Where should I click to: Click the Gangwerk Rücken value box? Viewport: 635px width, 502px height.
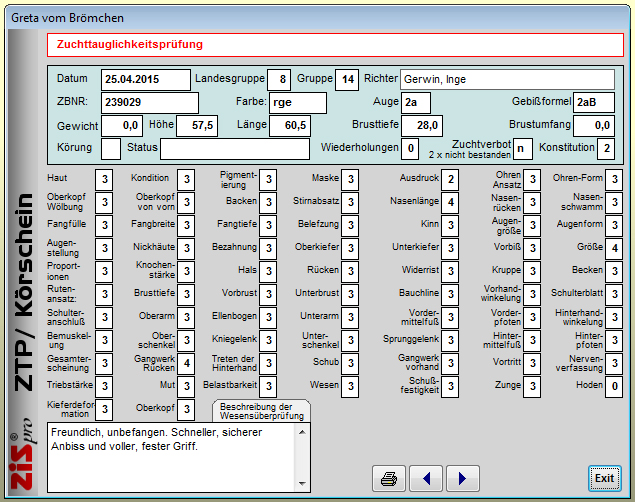186,363
